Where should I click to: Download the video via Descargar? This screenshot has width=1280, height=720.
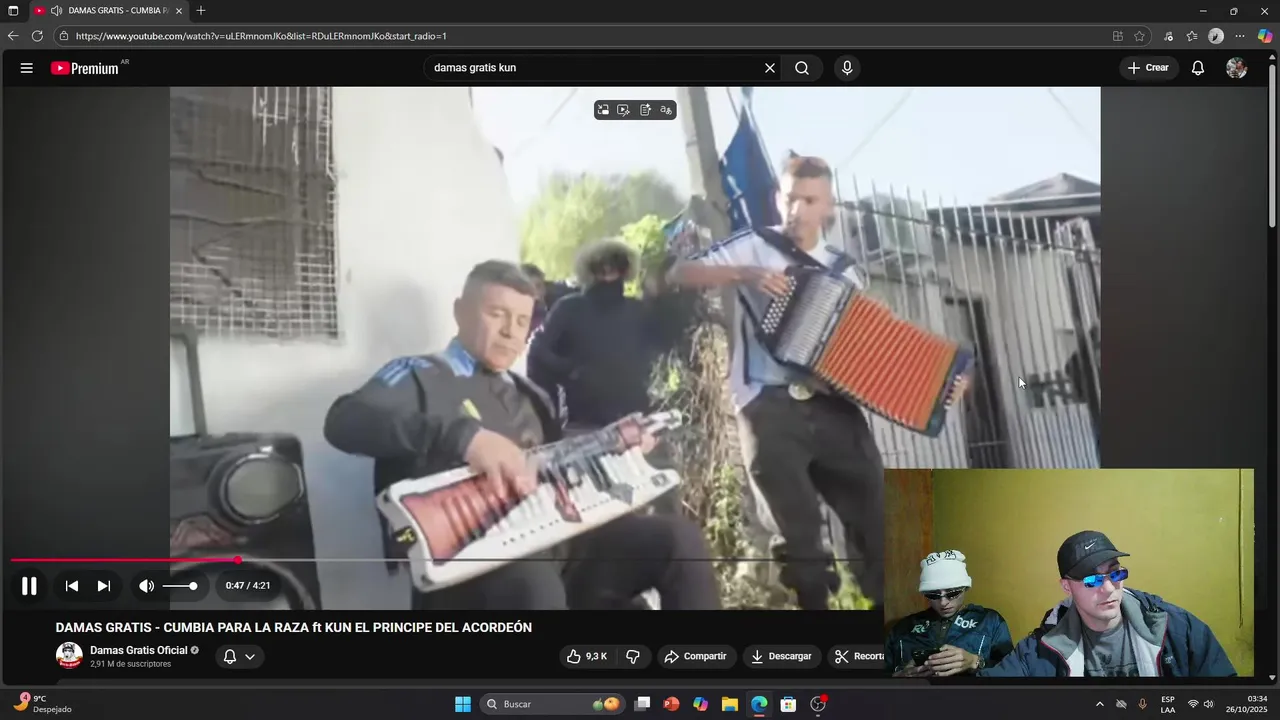coord(781,656)
